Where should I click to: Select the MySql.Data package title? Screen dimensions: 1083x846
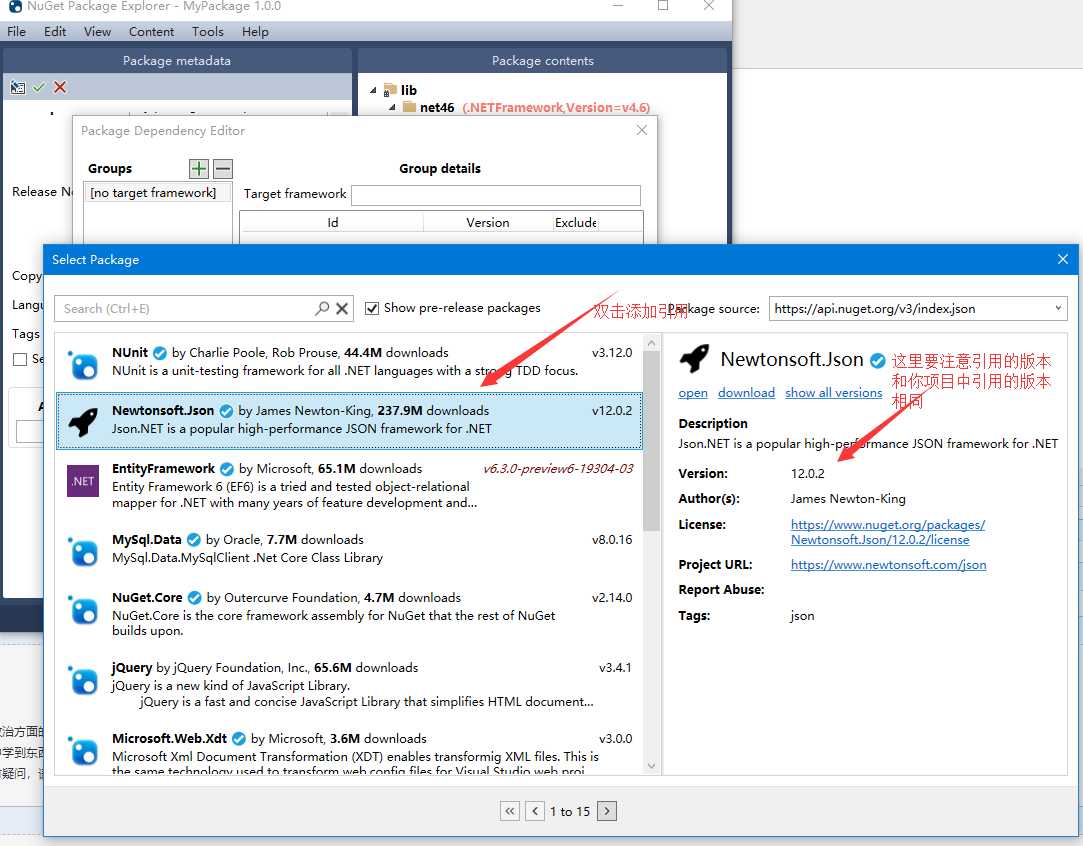click(146, 539)
